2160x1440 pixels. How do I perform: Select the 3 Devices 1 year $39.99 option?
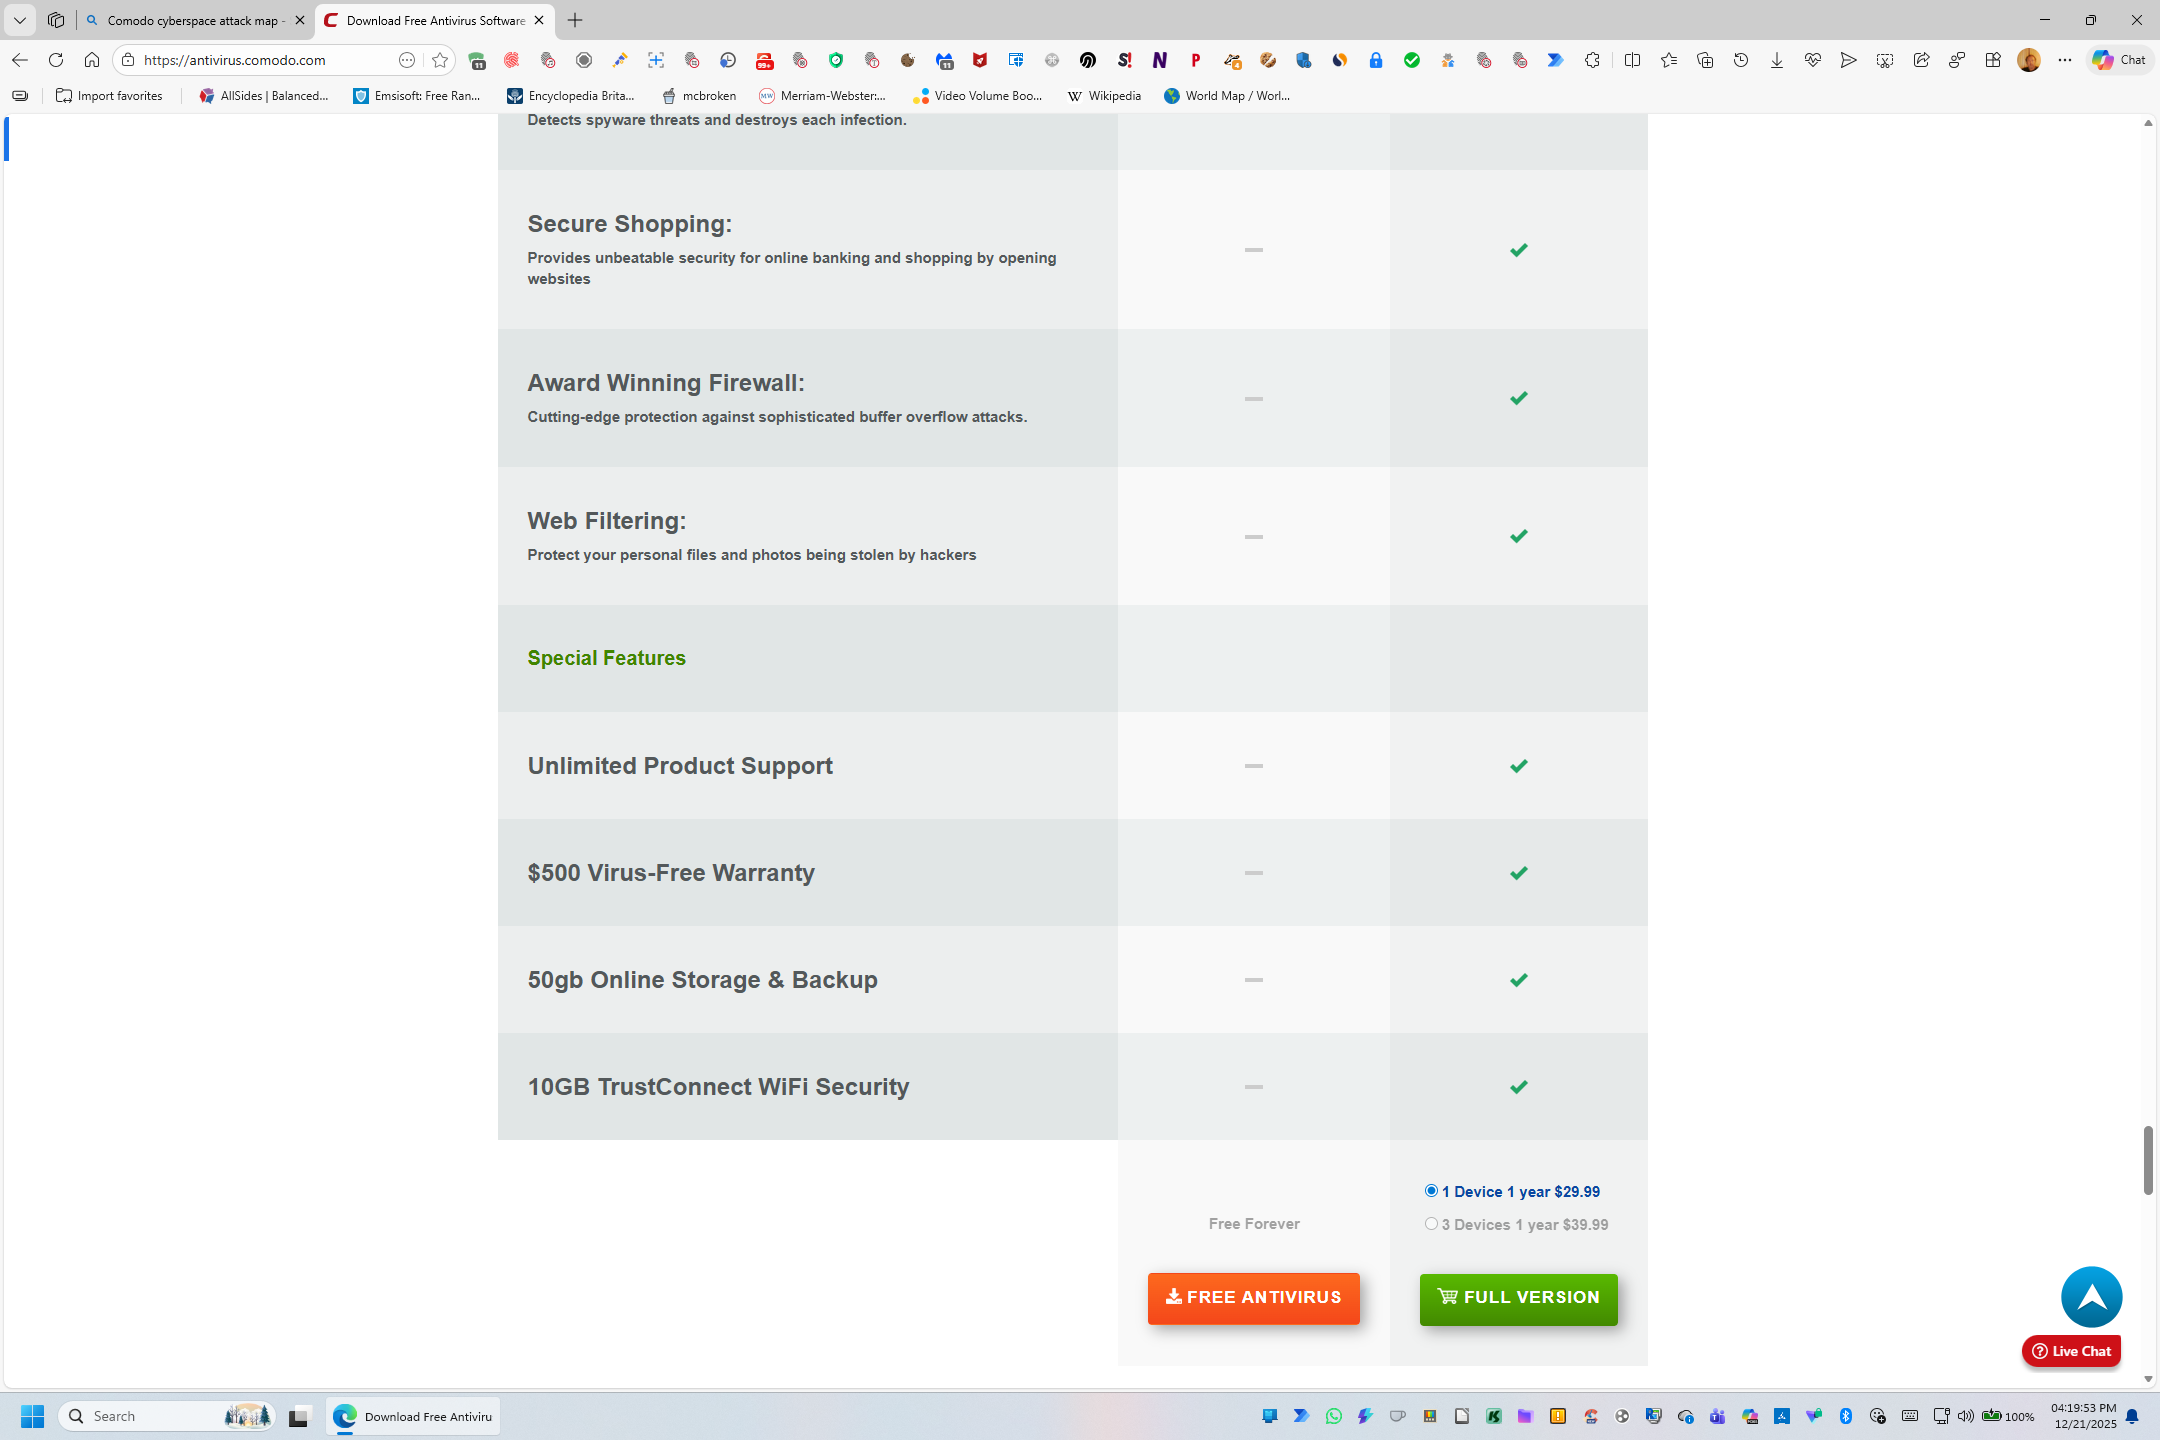click(1431, 1224)
